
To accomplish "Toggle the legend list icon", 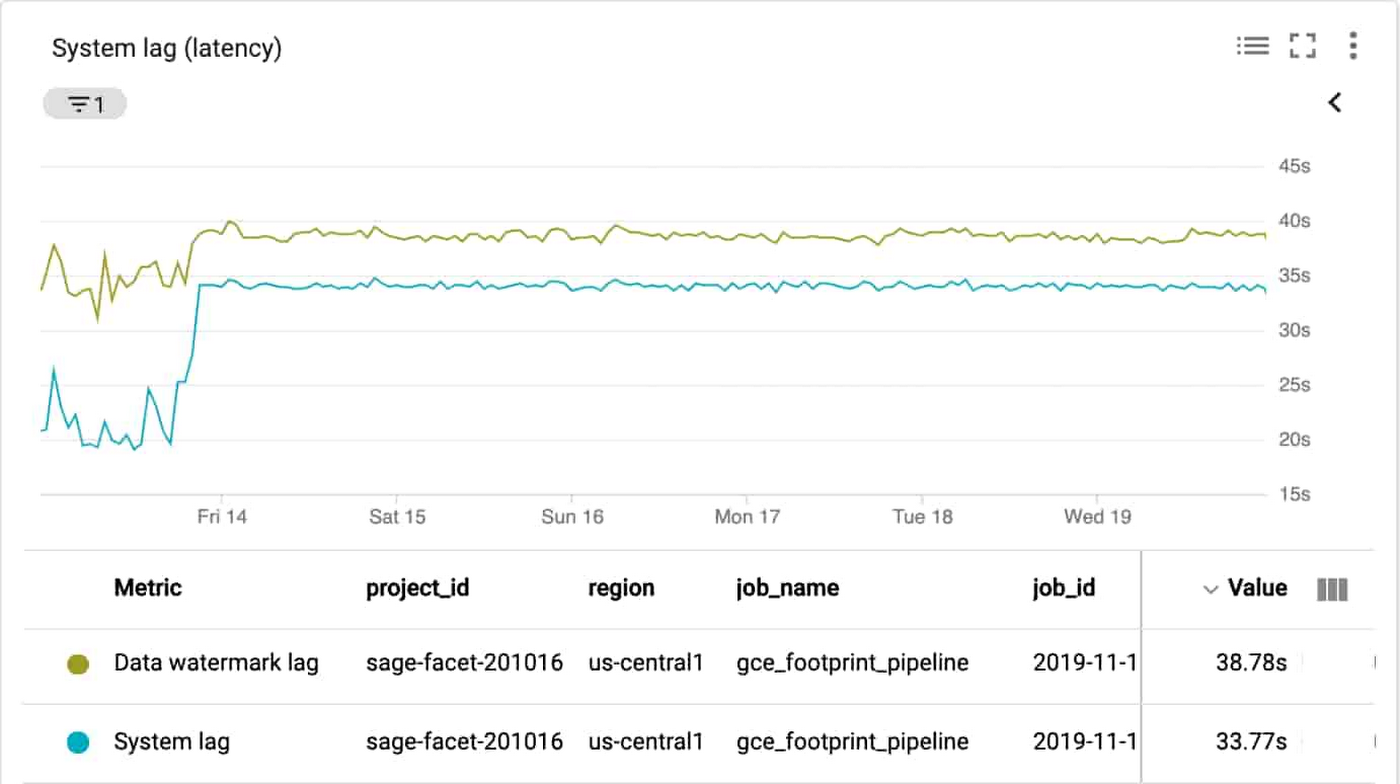I will tap(1252, 46).
